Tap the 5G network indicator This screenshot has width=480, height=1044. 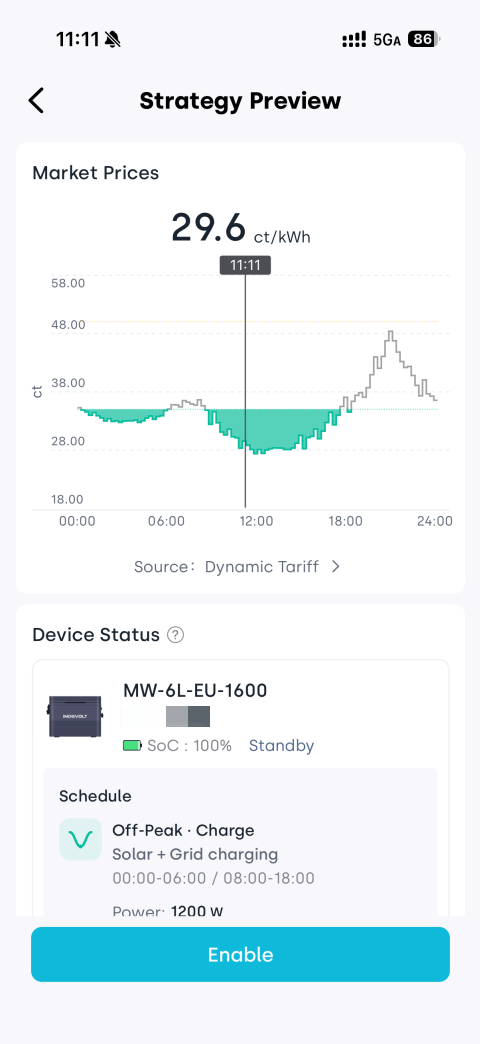[x=387, y=40]
